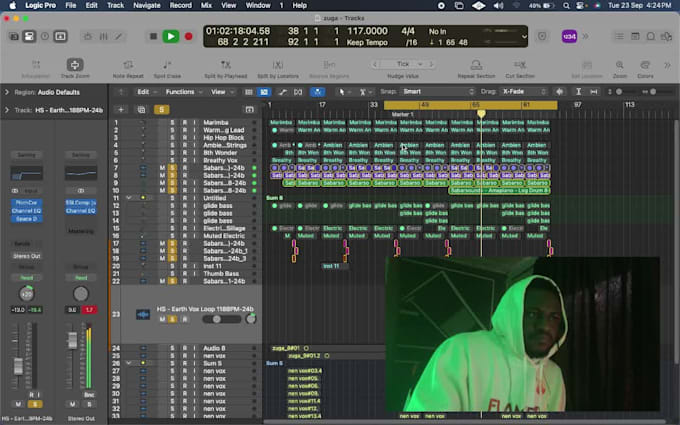Screen dimensions: 680x425
Task: Open the View dropdown in Tracks area
Action: point(222,92)
